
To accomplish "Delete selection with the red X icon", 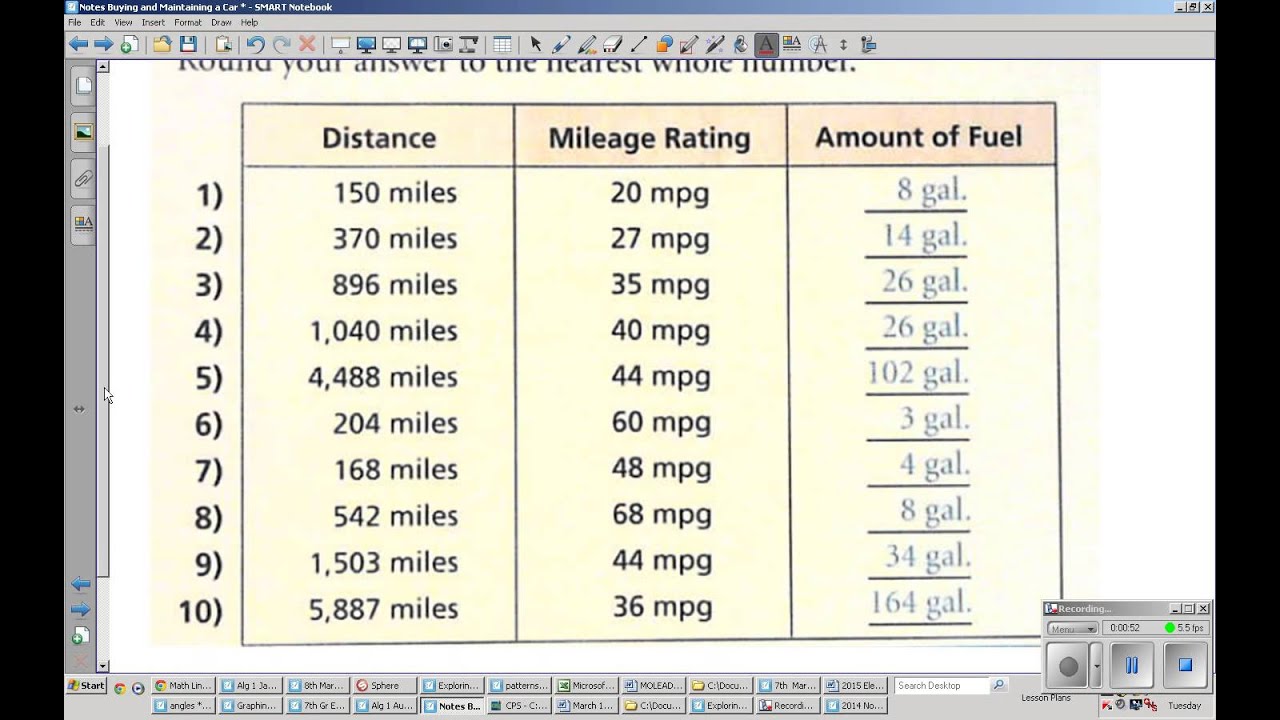I will tap(307, 44).
